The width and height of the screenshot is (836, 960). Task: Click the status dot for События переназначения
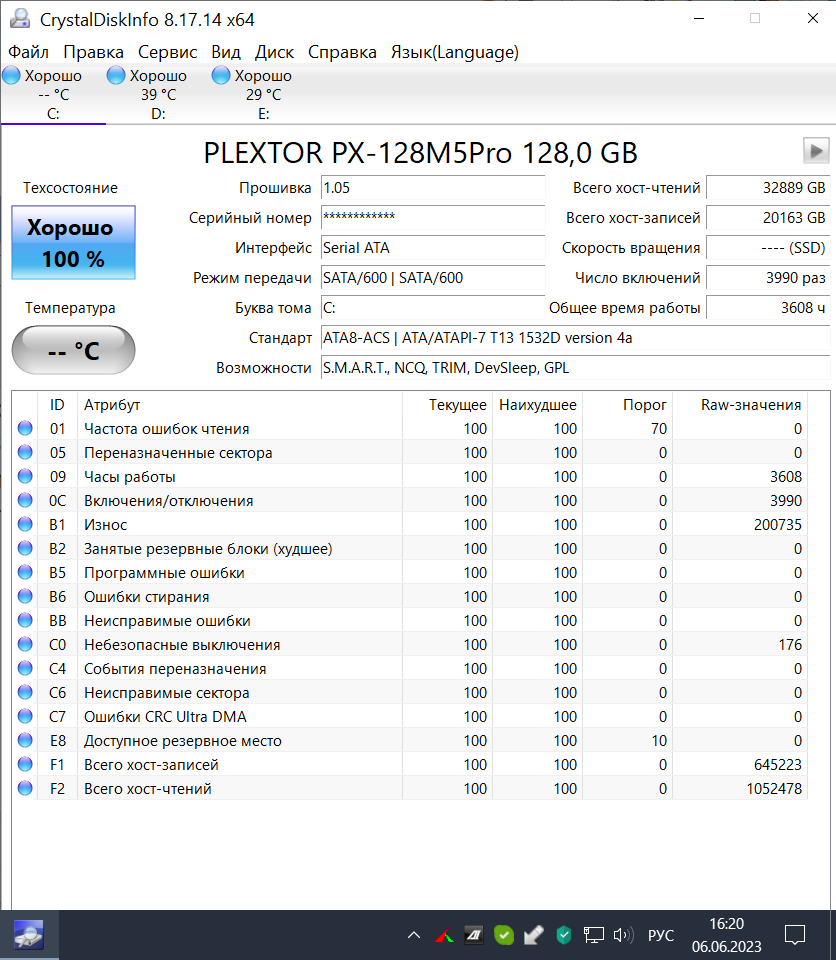25,668
